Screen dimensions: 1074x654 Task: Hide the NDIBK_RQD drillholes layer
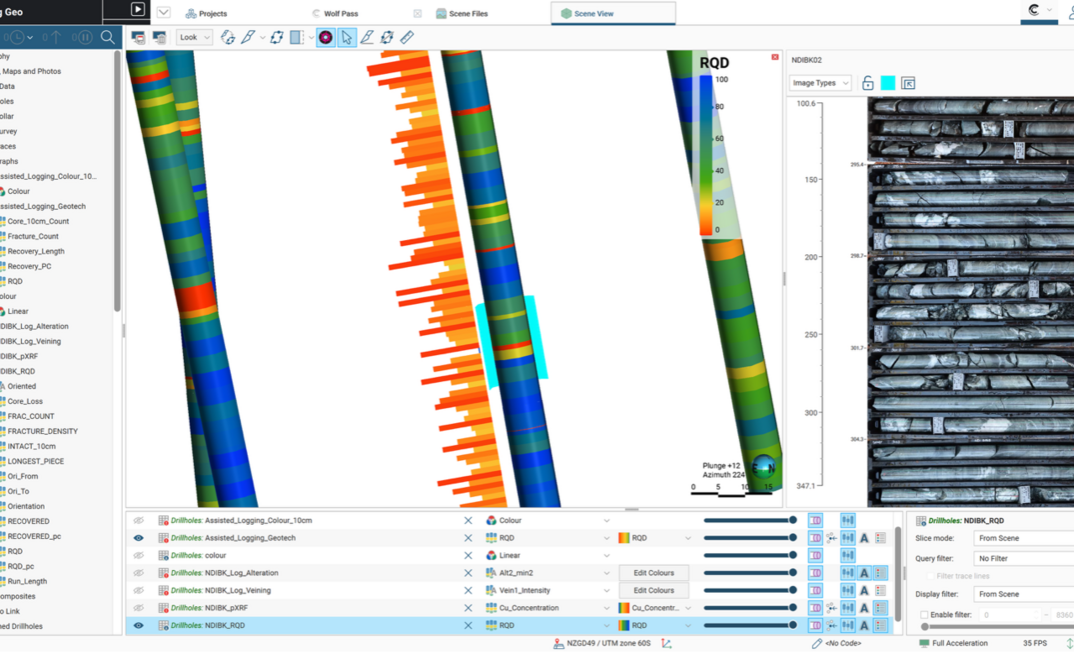point(138,625)
